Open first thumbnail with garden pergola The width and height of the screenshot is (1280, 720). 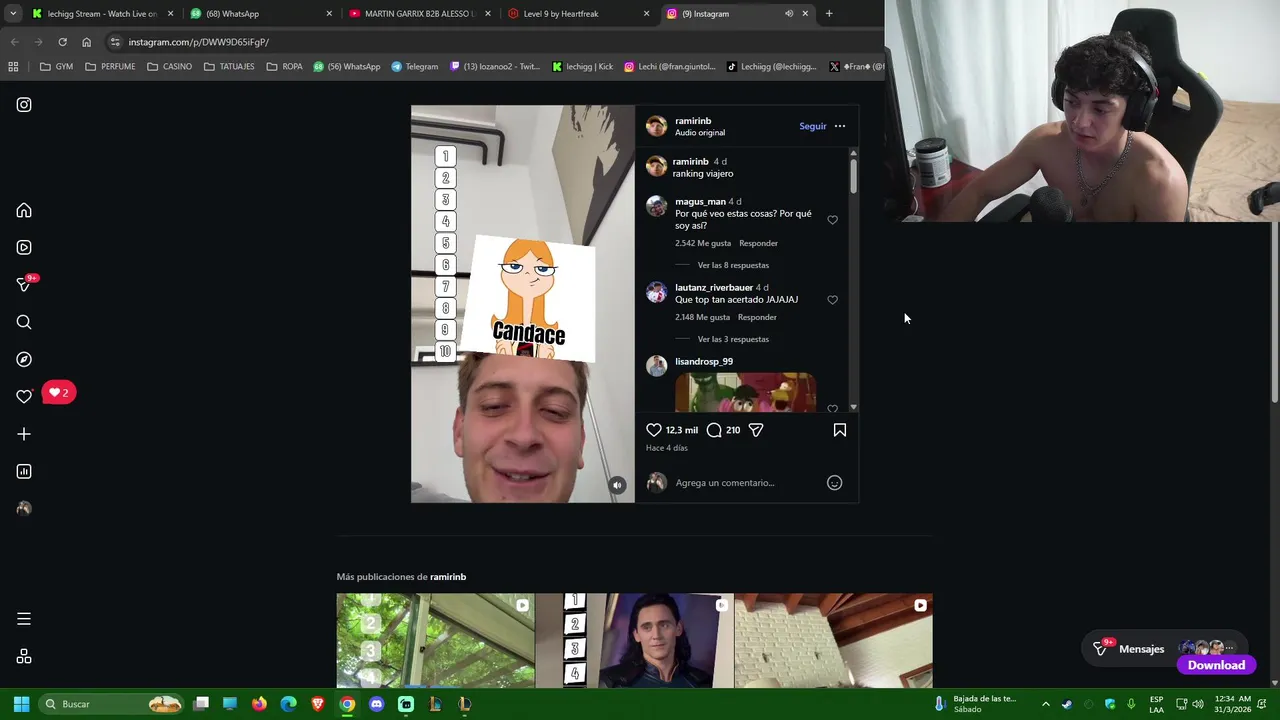pos(435,640)
